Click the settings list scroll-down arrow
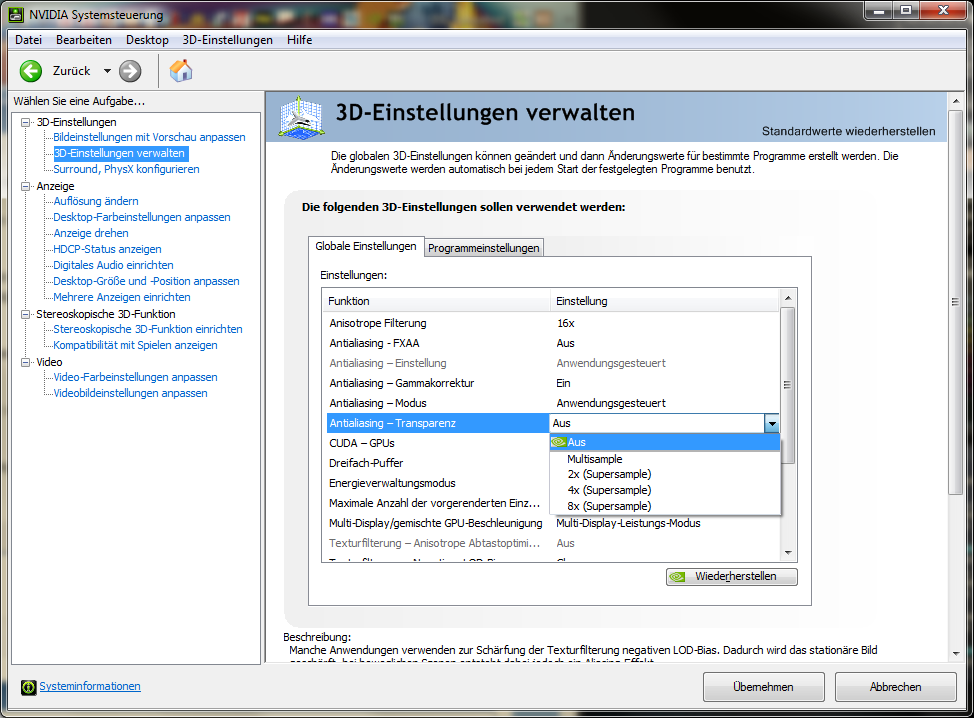The height and width of the screenshot is (718, 974). point(788,553)
